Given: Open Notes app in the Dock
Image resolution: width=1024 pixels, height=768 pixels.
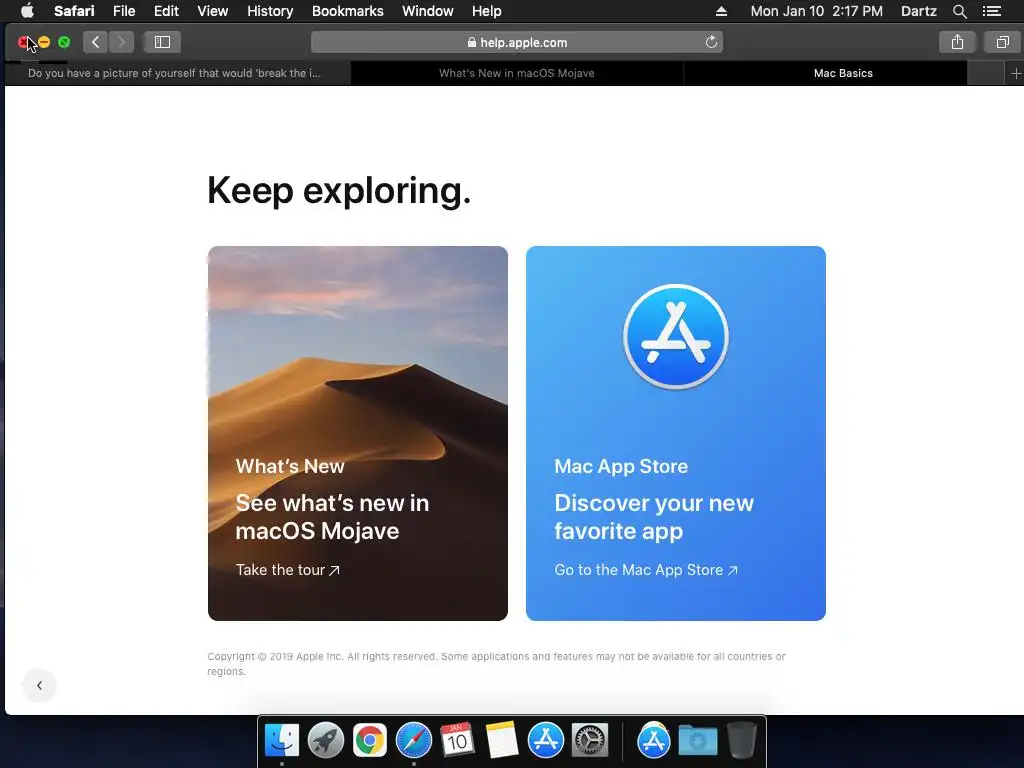Looking at the screenshot, I should tap(502, 741).
